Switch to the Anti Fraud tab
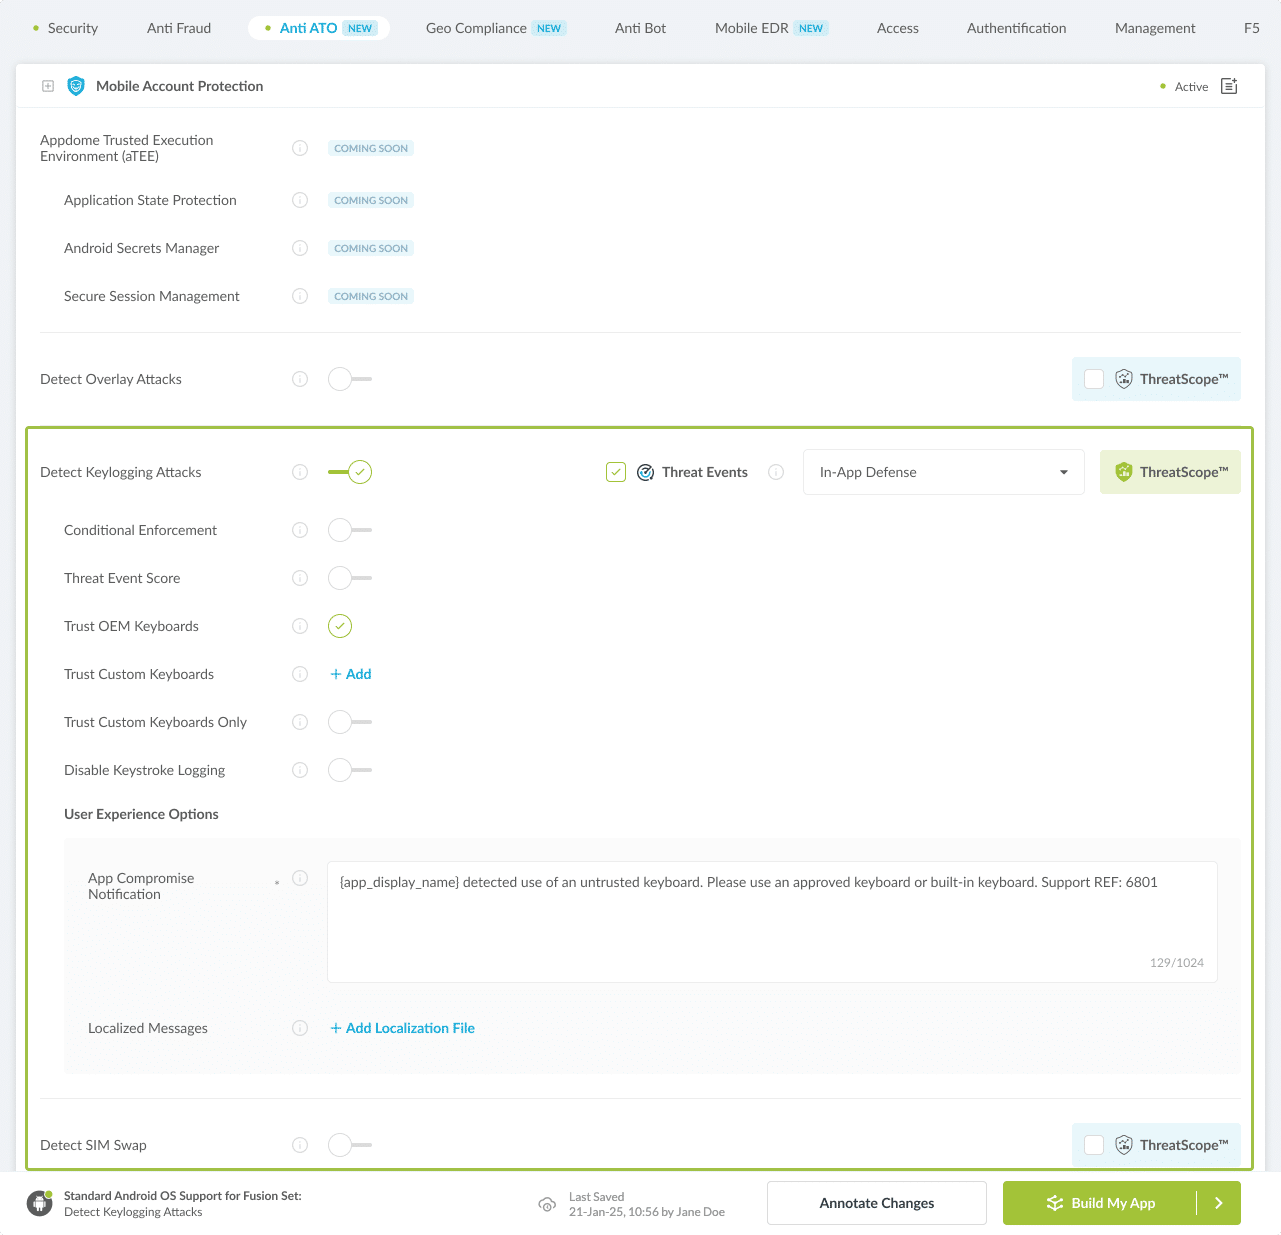This screenshot has height=1235, width=1281. pyautogui.click(x=179, y=28)
